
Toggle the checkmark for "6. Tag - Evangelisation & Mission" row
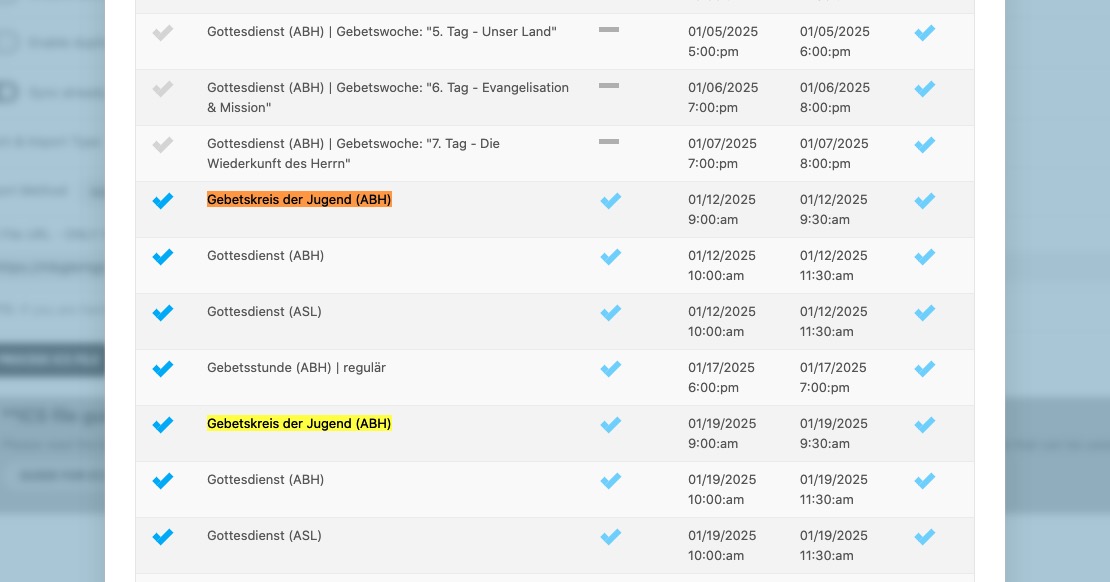pos(163,89)
